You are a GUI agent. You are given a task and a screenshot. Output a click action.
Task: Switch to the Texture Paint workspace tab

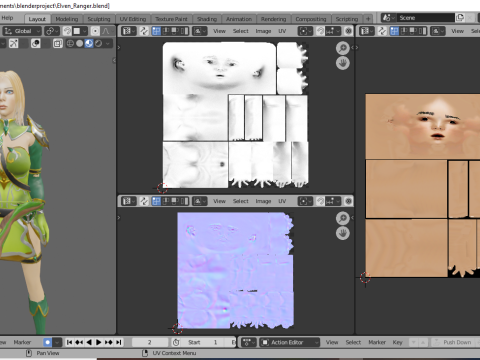[x=171, y=19]
